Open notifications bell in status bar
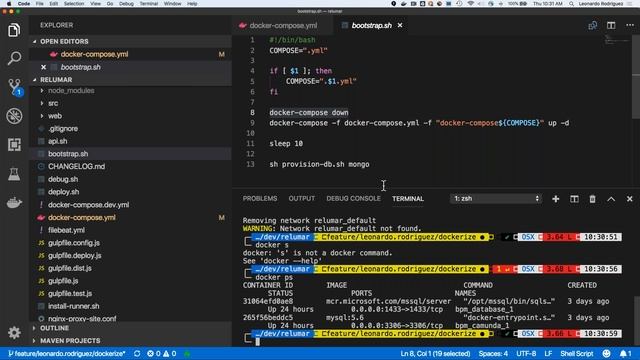 coord(626,353)
